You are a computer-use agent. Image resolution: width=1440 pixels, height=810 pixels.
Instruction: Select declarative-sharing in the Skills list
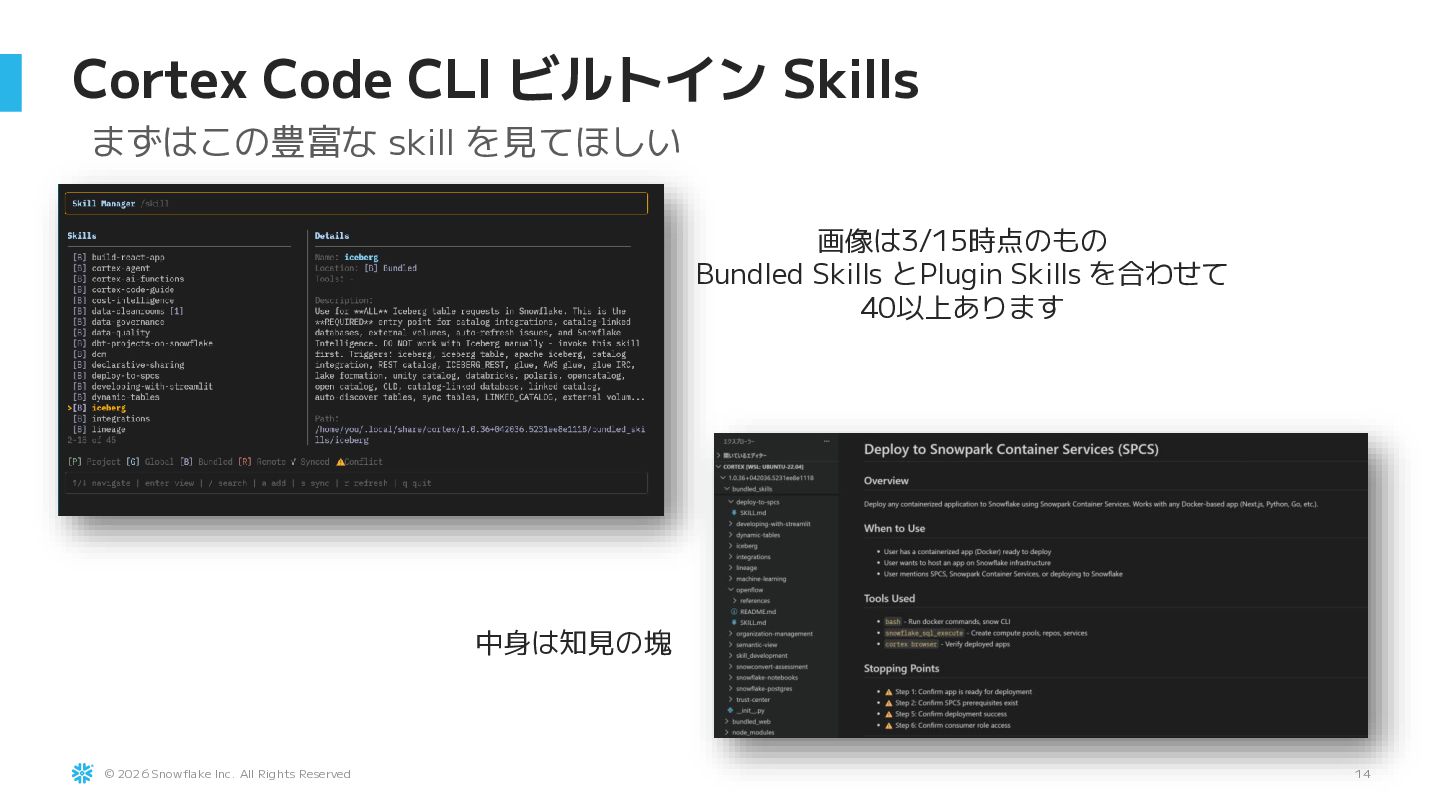[128, 365]
